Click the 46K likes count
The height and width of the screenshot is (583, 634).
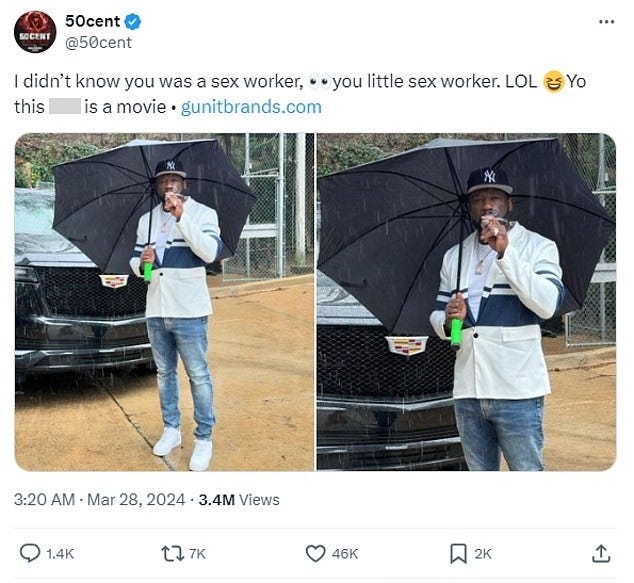click(345, 553)
